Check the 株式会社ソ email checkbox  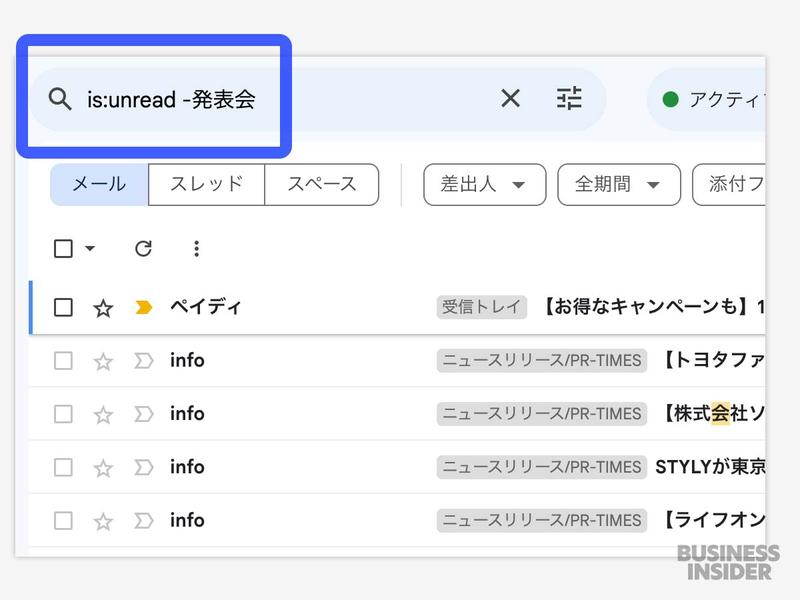click(x=63, y=414)
